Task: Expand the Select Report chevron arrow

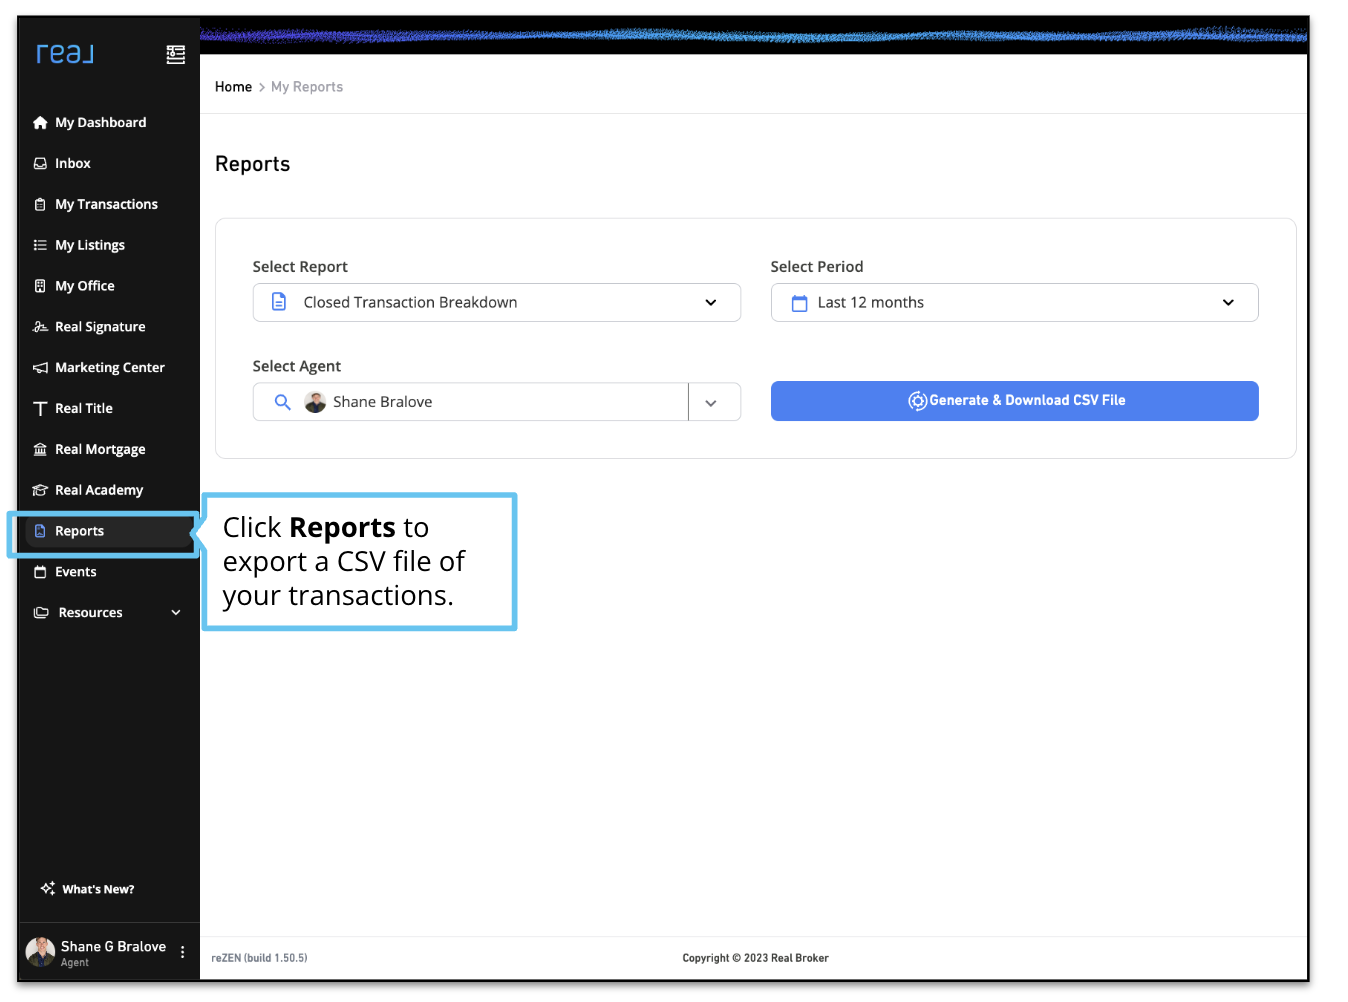Action: (711, 303)
